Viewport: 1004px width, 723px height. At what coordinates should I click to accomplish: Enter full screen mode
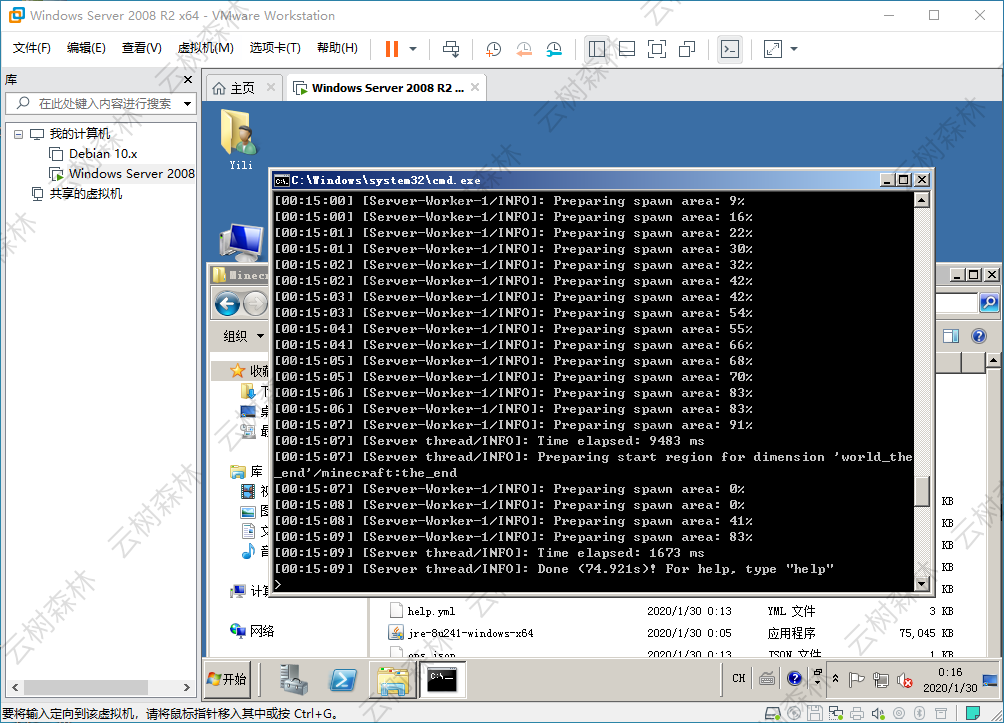click(657, 49)
